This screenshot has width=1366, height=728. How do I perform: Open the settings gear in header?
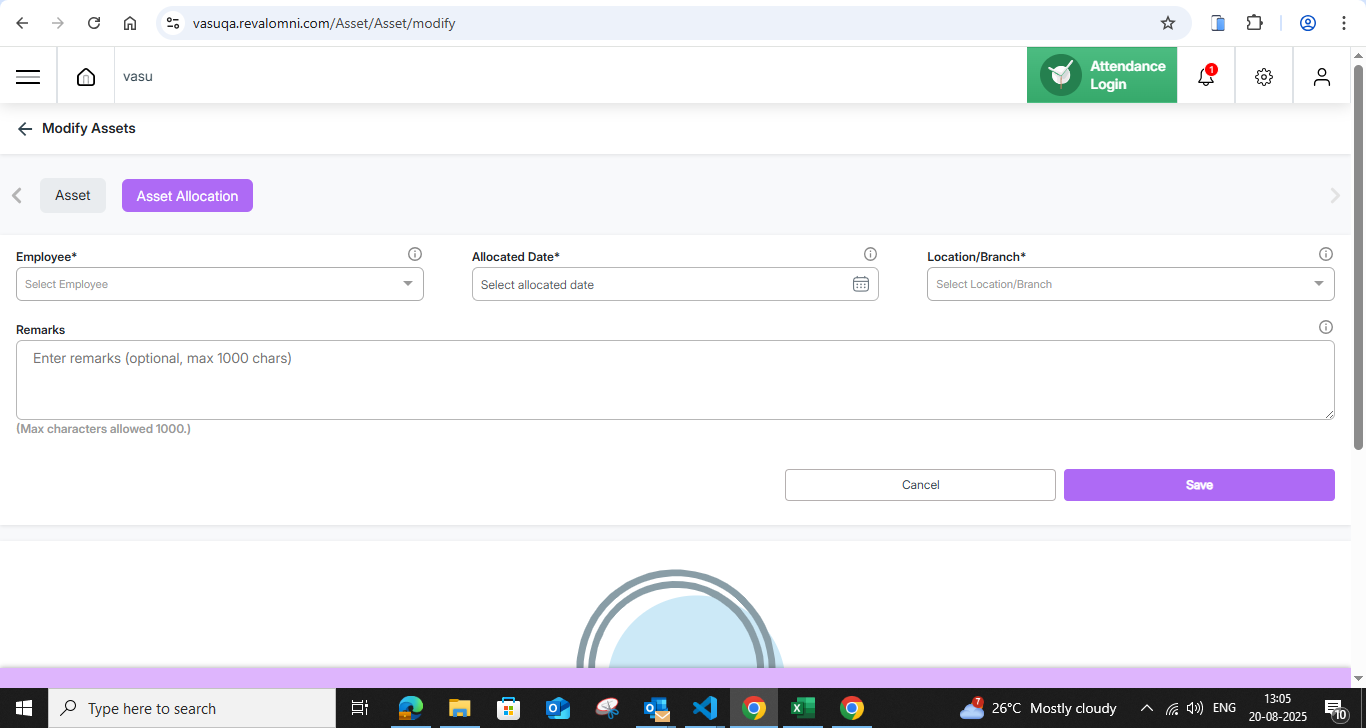tap(1264, 77)
